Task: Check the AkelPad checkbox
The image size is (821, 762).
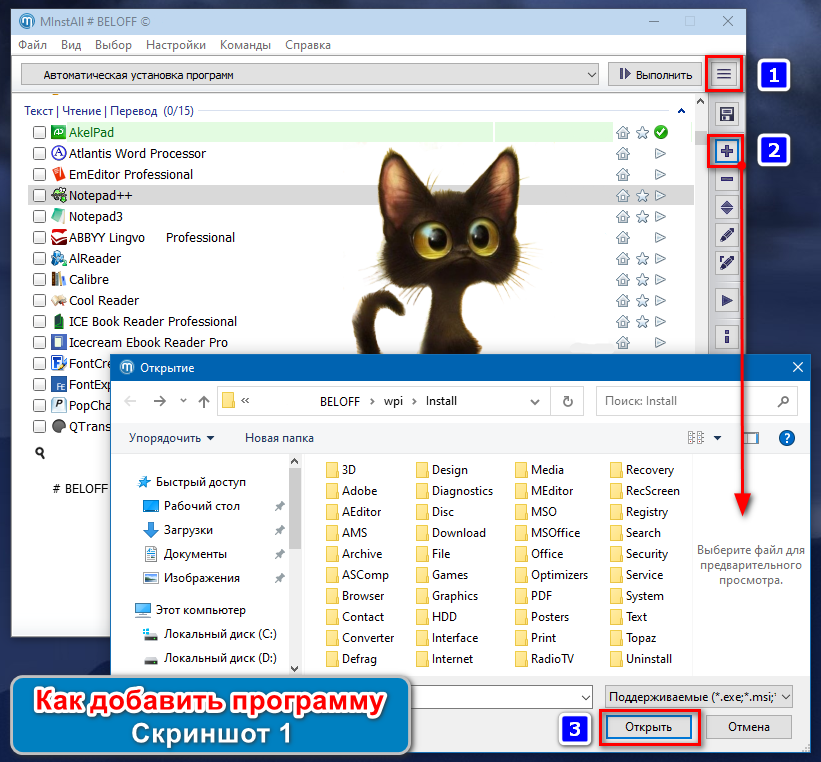Action: pos(39,132)
